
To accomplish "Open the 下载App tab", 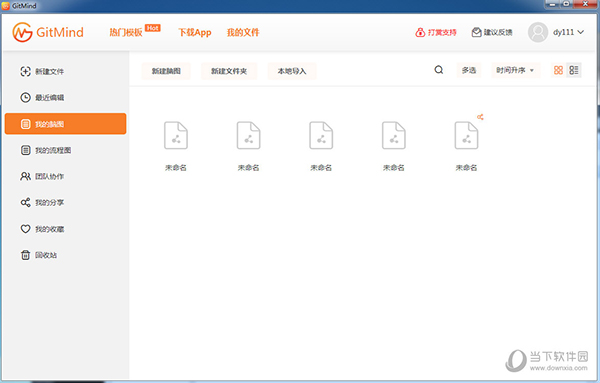I will coord(195,33).
